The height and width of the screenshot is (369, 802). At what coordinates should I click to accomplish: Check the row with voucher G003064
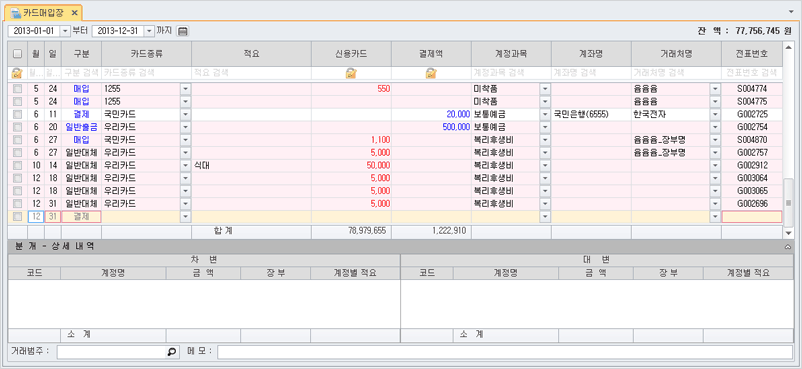17,178
